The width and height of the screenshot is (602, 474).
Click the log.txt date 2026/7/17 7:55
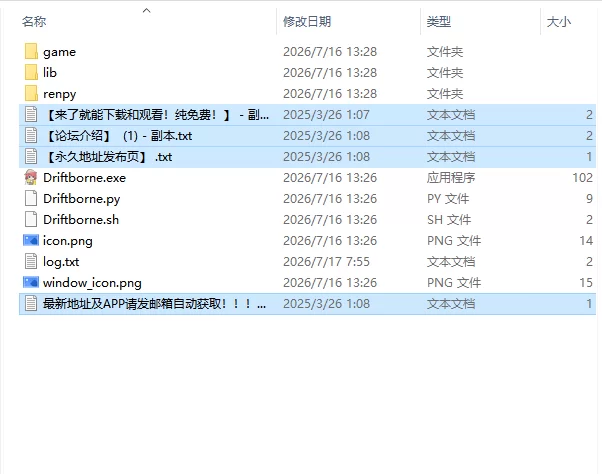pos(326,262)
